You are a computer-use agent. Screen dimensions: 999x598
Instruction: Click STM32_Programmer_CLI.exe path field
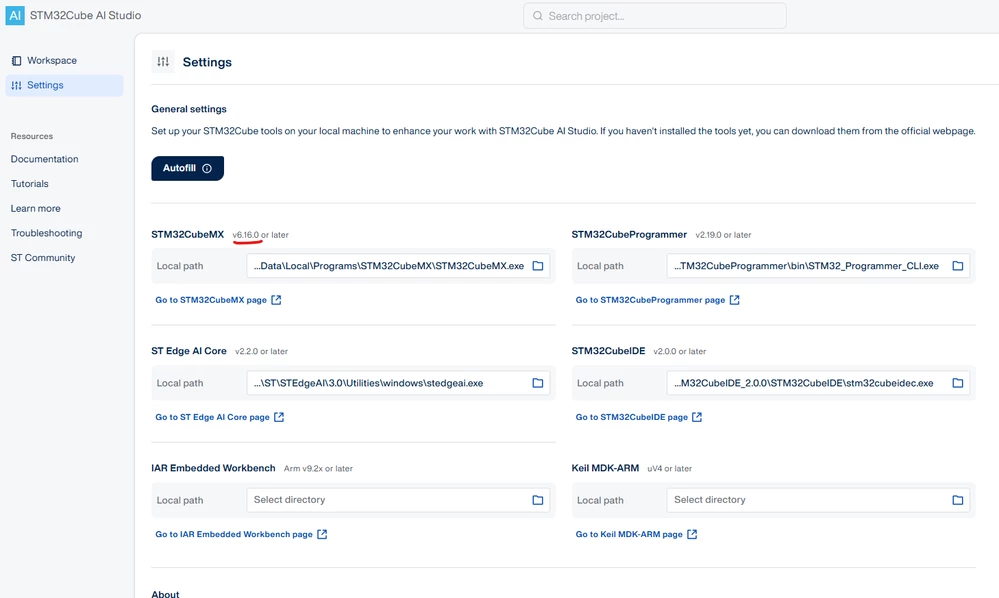point(818,266)
